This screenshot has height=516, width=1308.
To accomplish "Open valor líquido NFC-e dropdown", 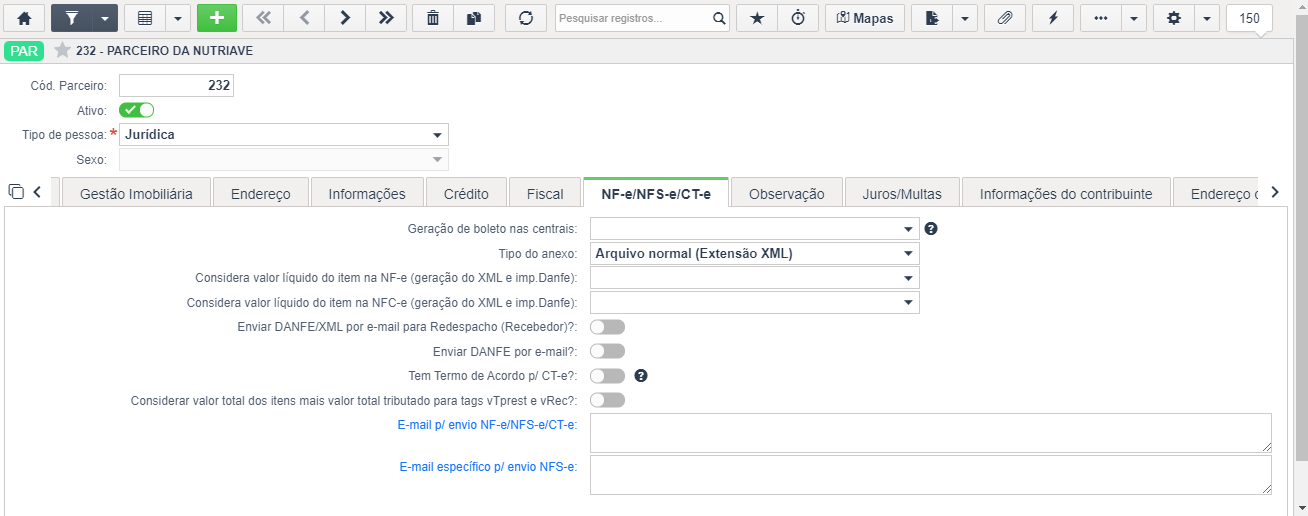I will coord(755,302).
